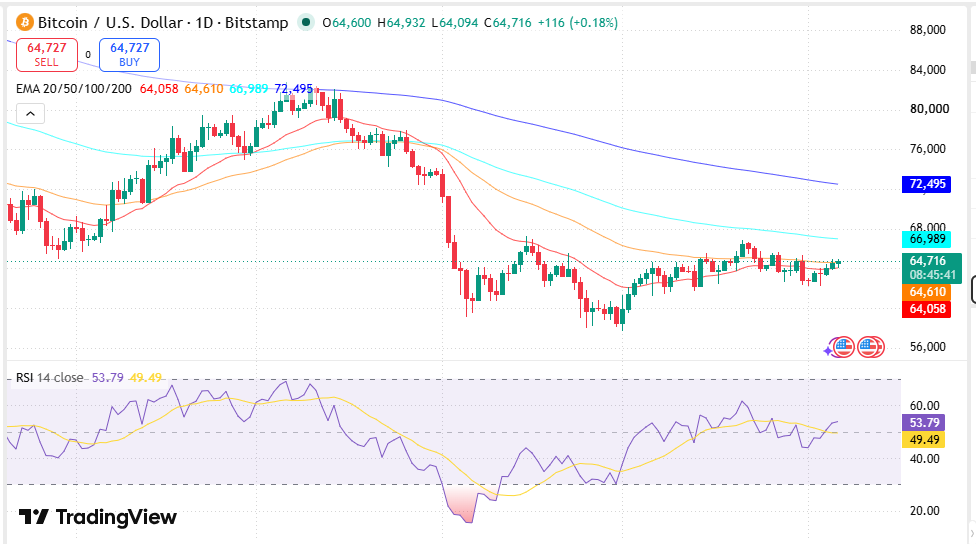Image resolution: width=976 pixels, height=544 pixels.
Task: Click the orange Bitcoin symbol logo
Action: pos(25,23)
